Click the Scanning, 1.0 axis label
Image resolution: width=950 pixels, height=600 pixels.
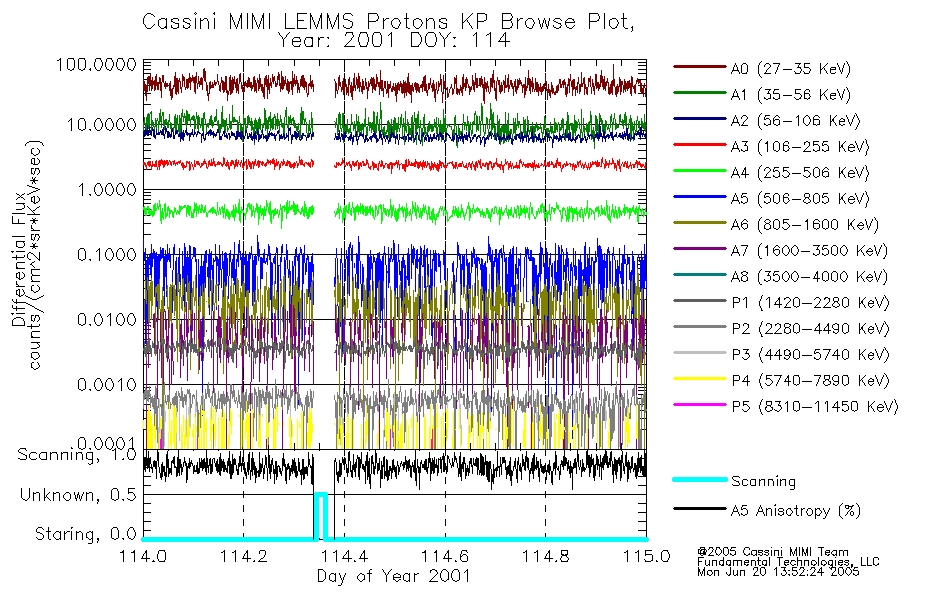77,455
